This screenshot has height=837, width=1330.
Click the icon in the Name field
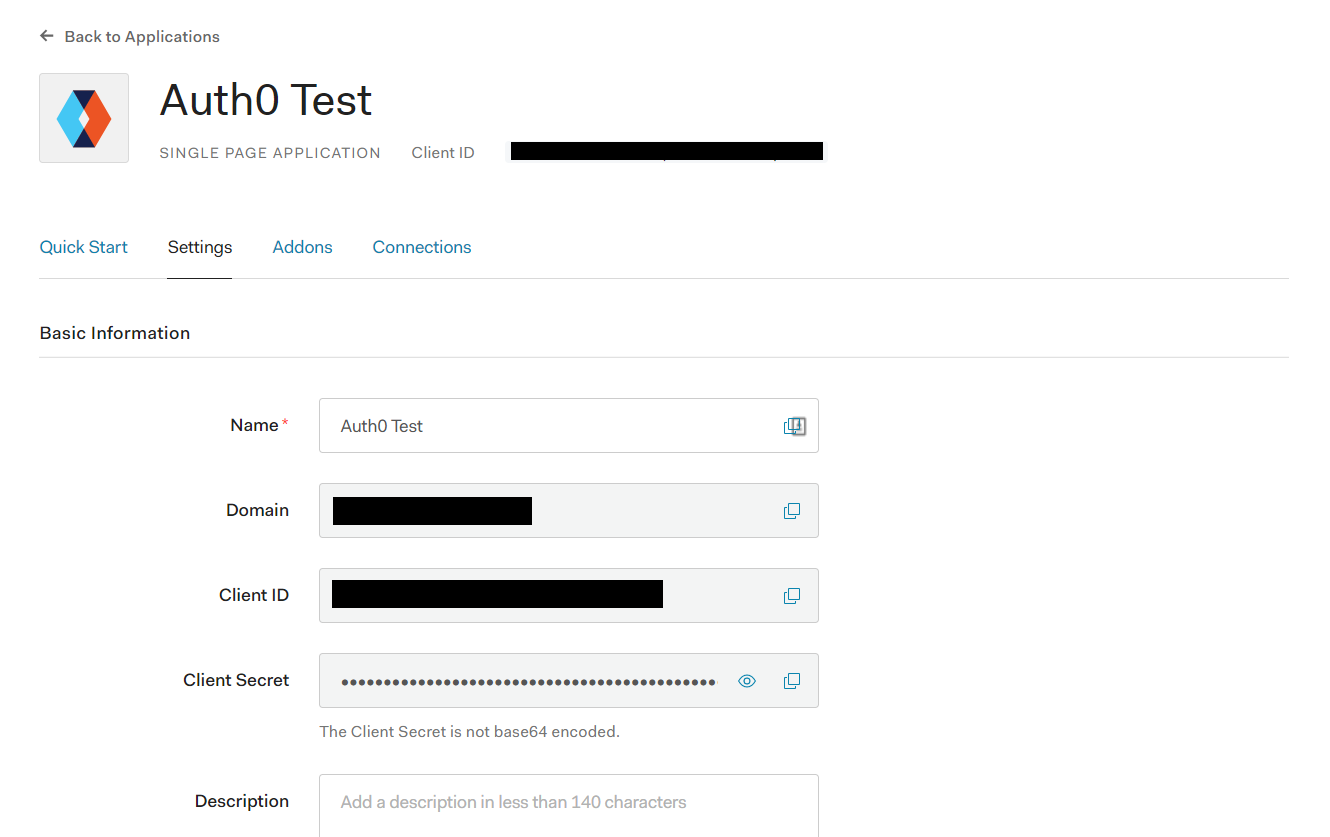(794, 426)
